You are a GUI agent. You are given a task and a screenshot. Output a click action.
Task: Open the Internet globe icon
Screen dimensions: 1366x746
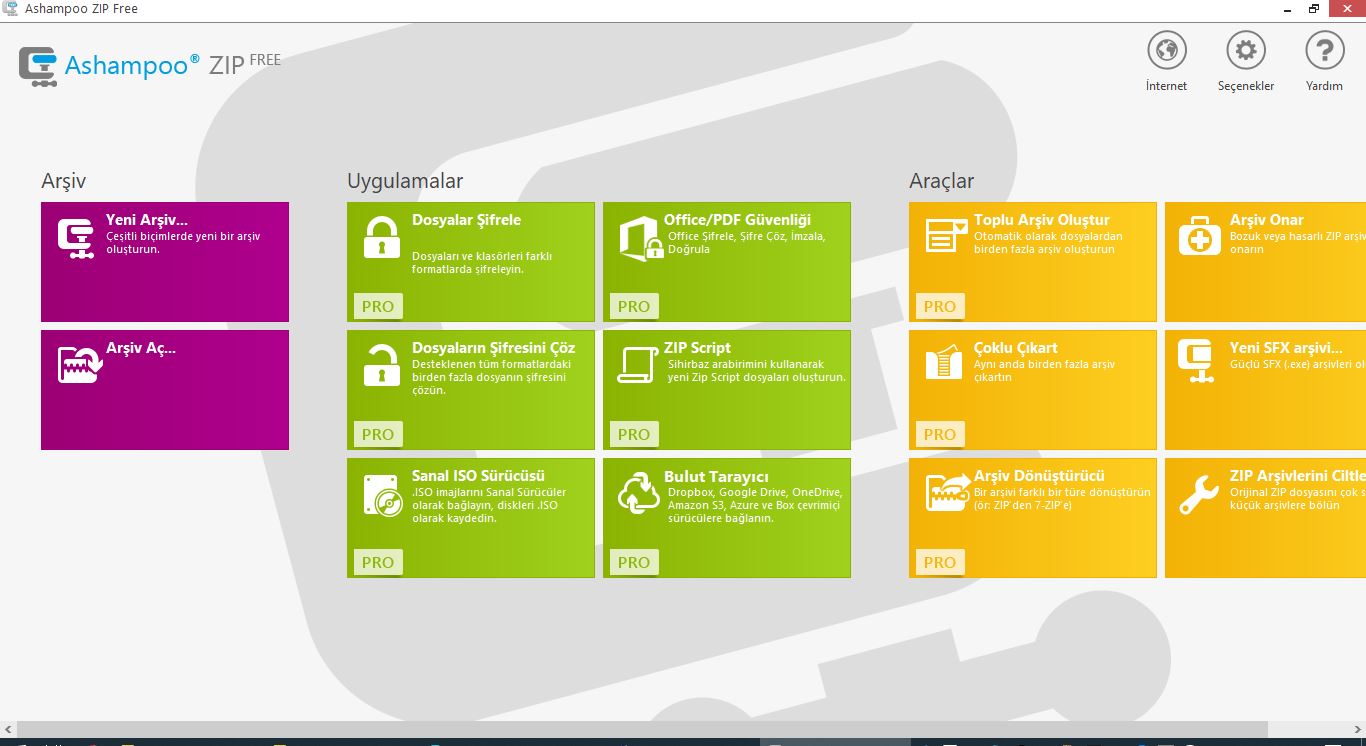[x=1166, y=50]
